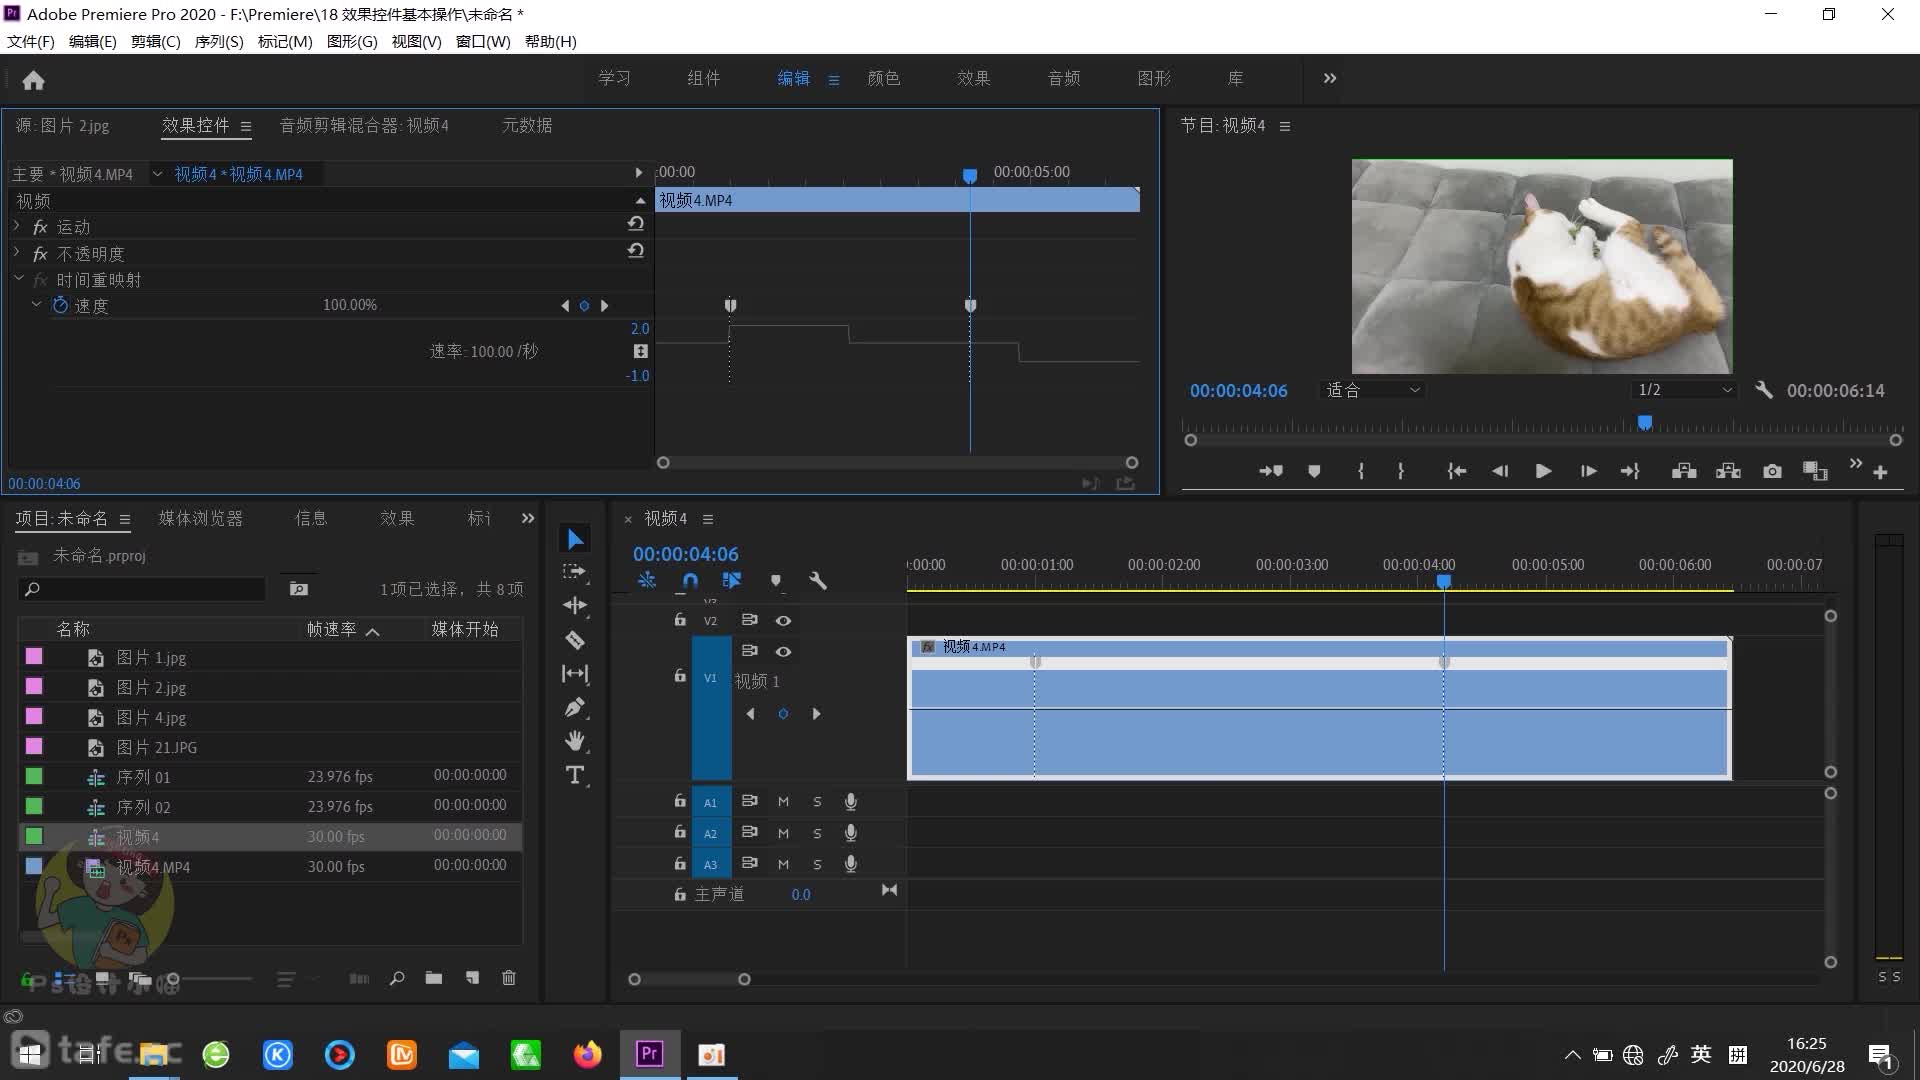1920x1080 pixels.
Task: Enable voice-over record on A1
Action: click(x=850, y=802)
